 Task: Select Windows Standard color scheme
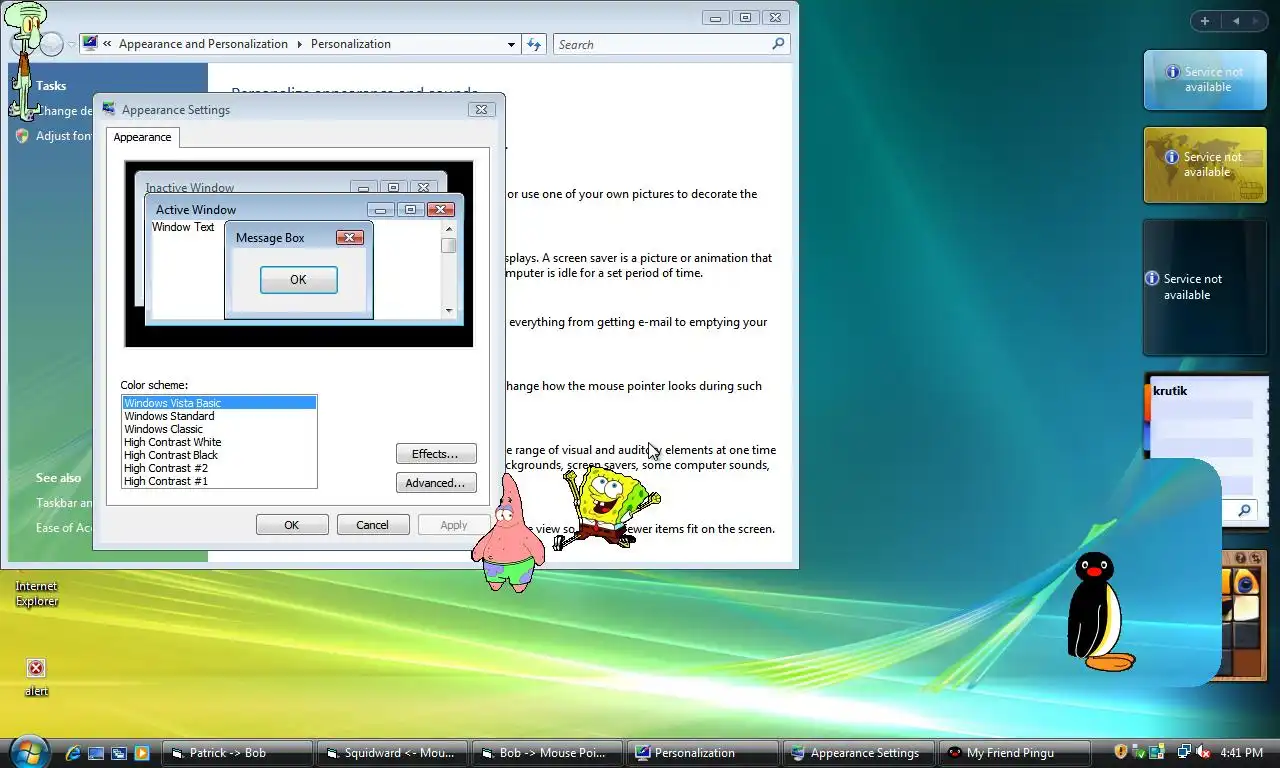point(219,416)
